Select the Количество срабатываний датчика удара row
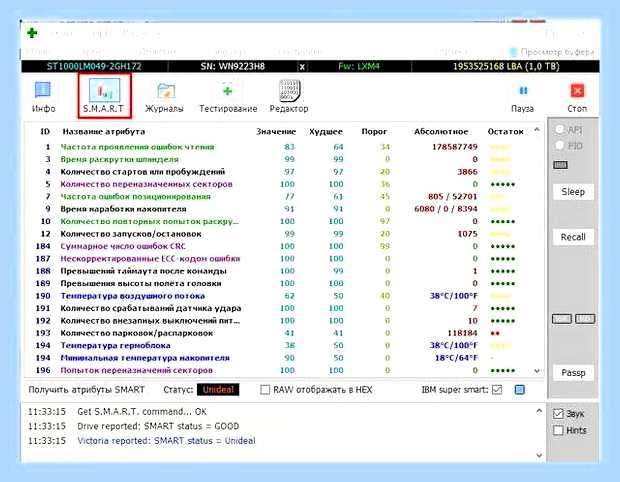620x482 pixels. coord(280,308)
